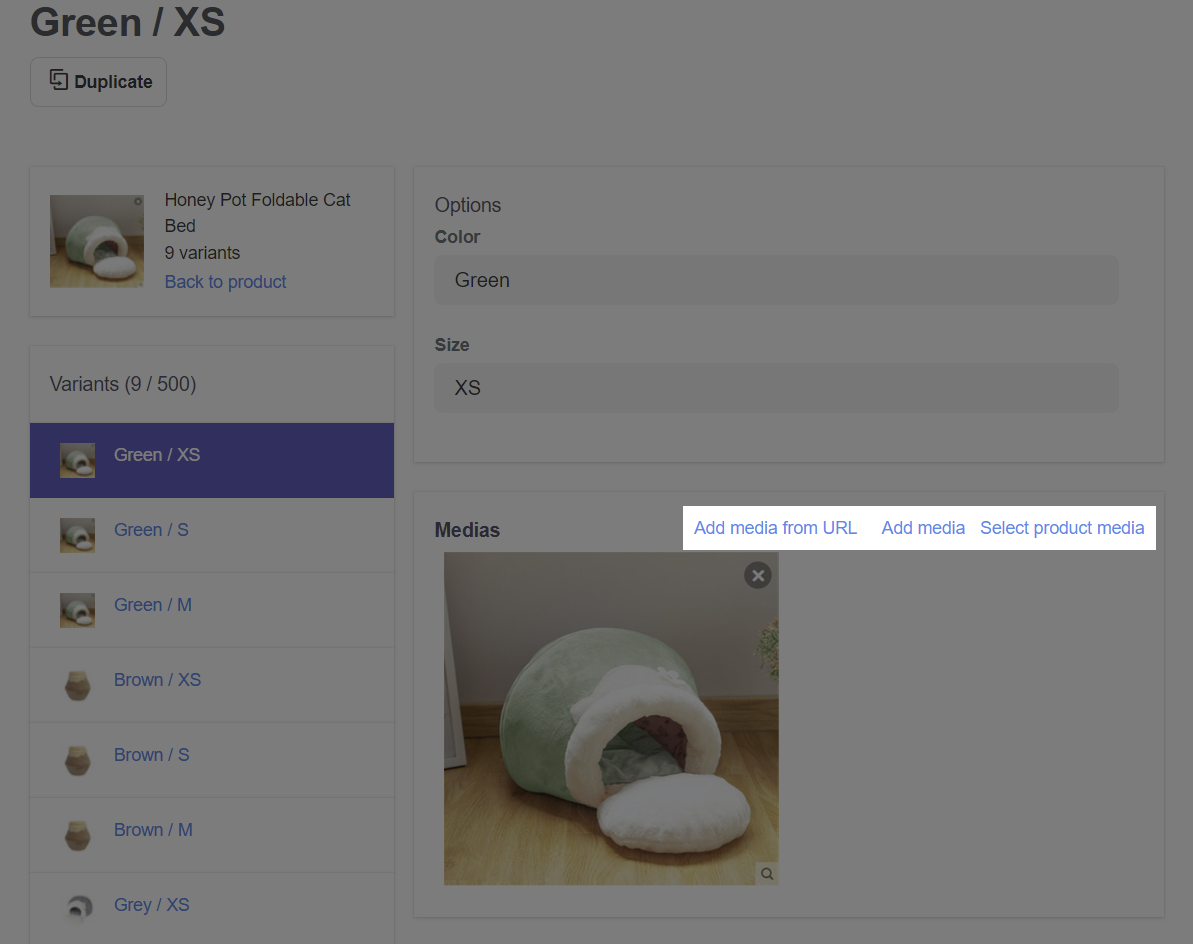Click the Green / S variant thumbnail
The width and height of the screenshot is (1193, 944).
(78, 536)
